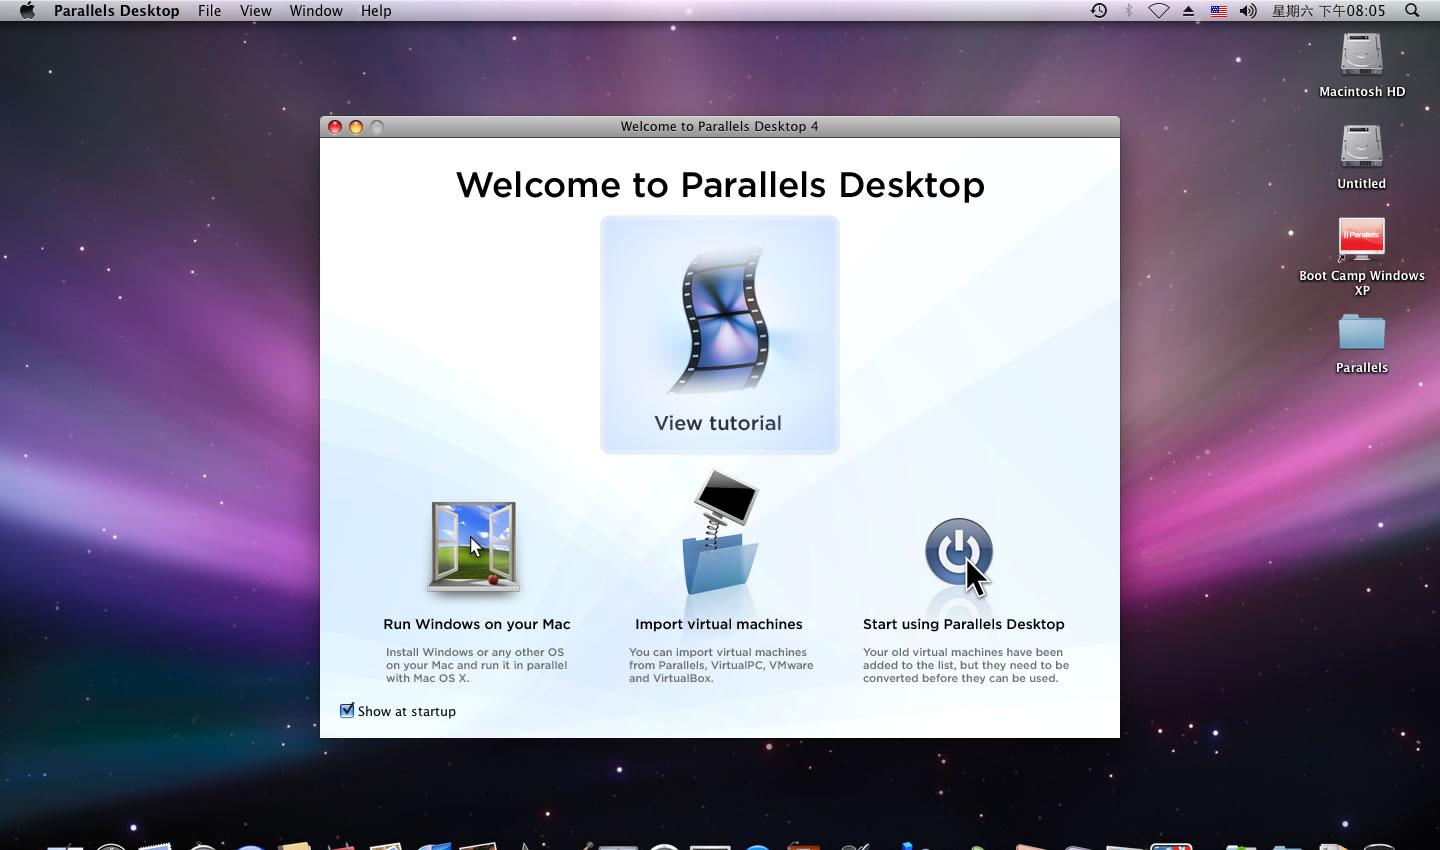Image resolution: width=1440 pixels, height=850 pixels.
Task: Open the View menu
Action: pyautogui.click(x=256, y=11)
